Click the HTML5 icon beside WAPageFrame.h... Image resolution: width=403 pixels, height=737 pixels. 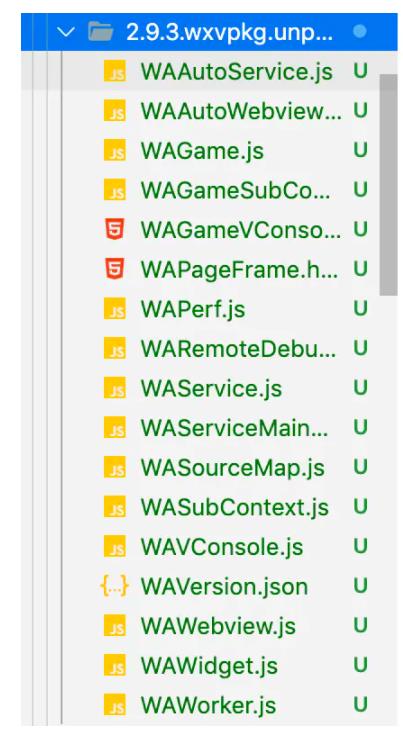point(115,269)
